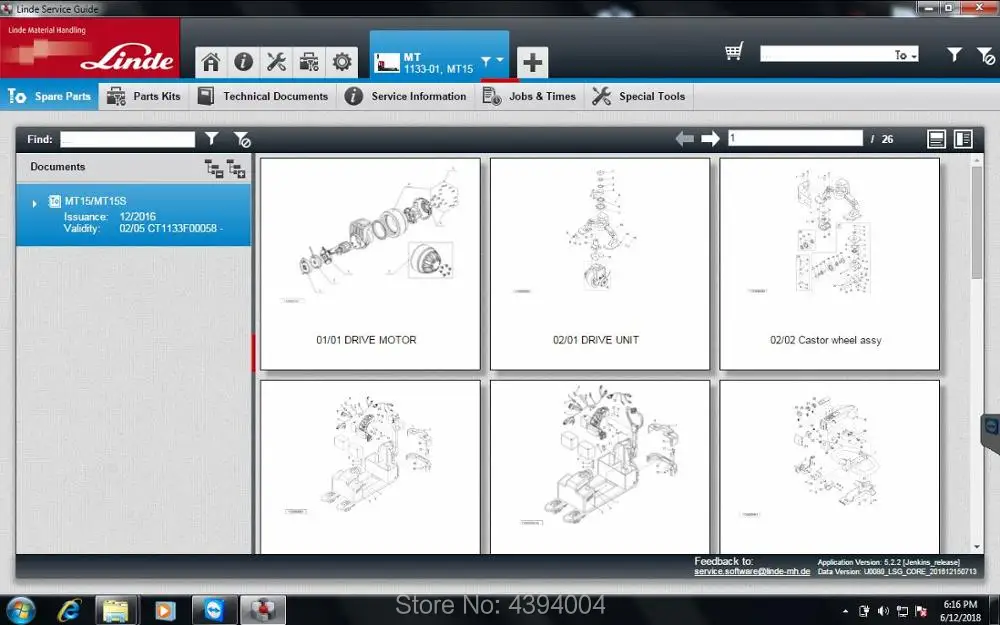
Task: Click the top-right search input field
Action: pos(827,54)
